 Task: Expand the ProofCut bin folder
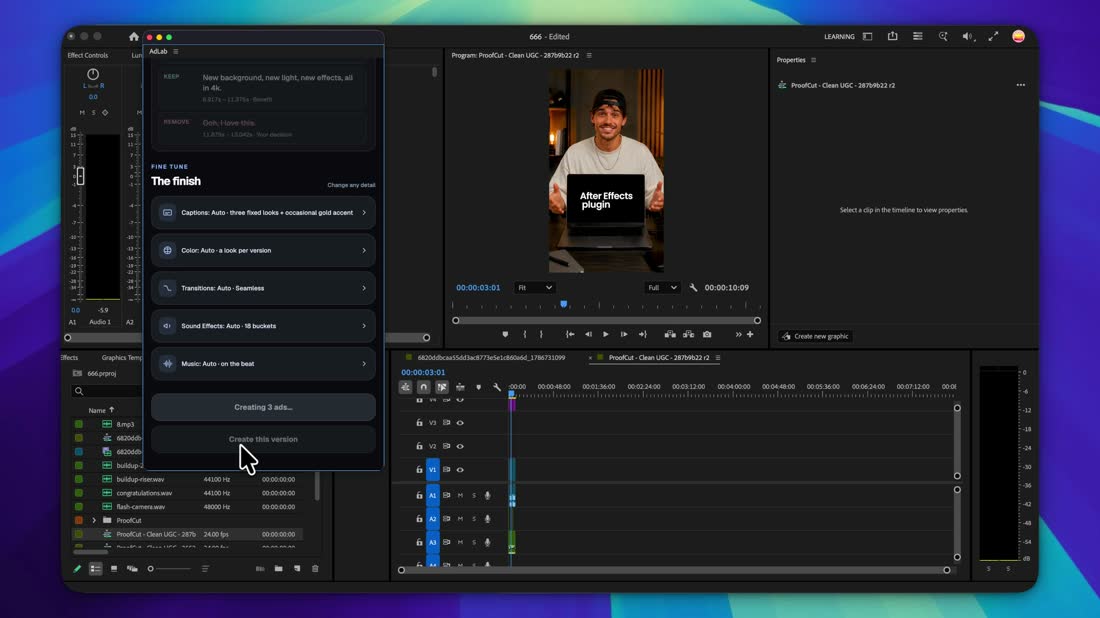point(94,520)
